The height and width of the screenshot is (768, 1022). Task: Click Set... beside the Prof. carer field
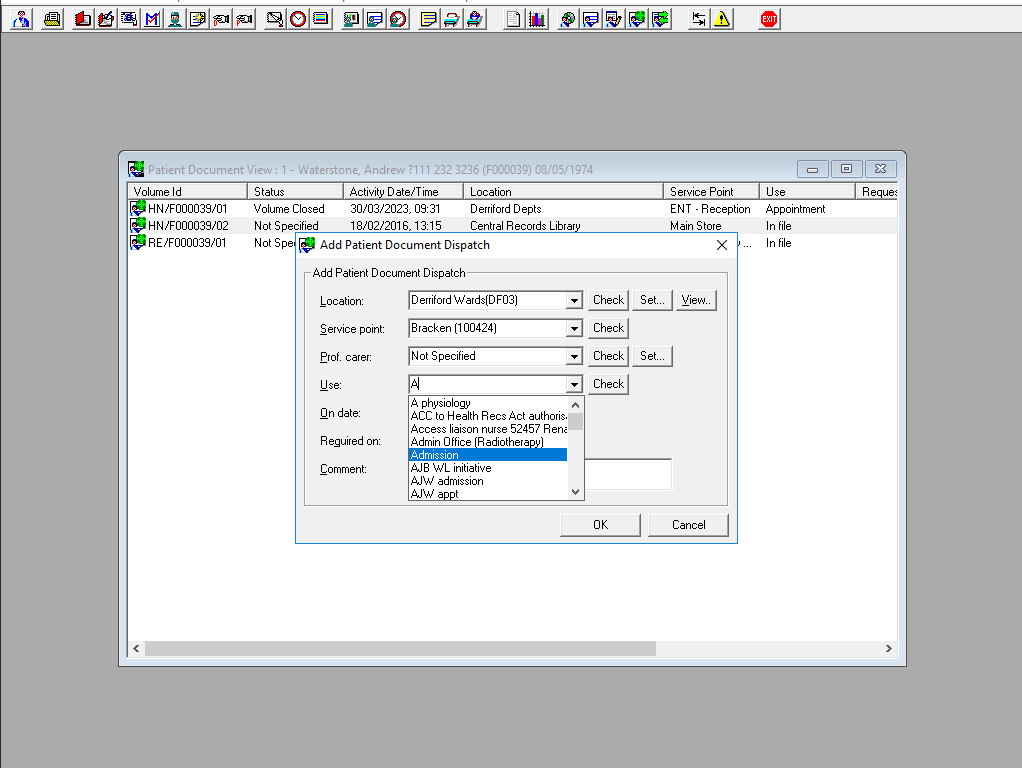pos(652,356)
